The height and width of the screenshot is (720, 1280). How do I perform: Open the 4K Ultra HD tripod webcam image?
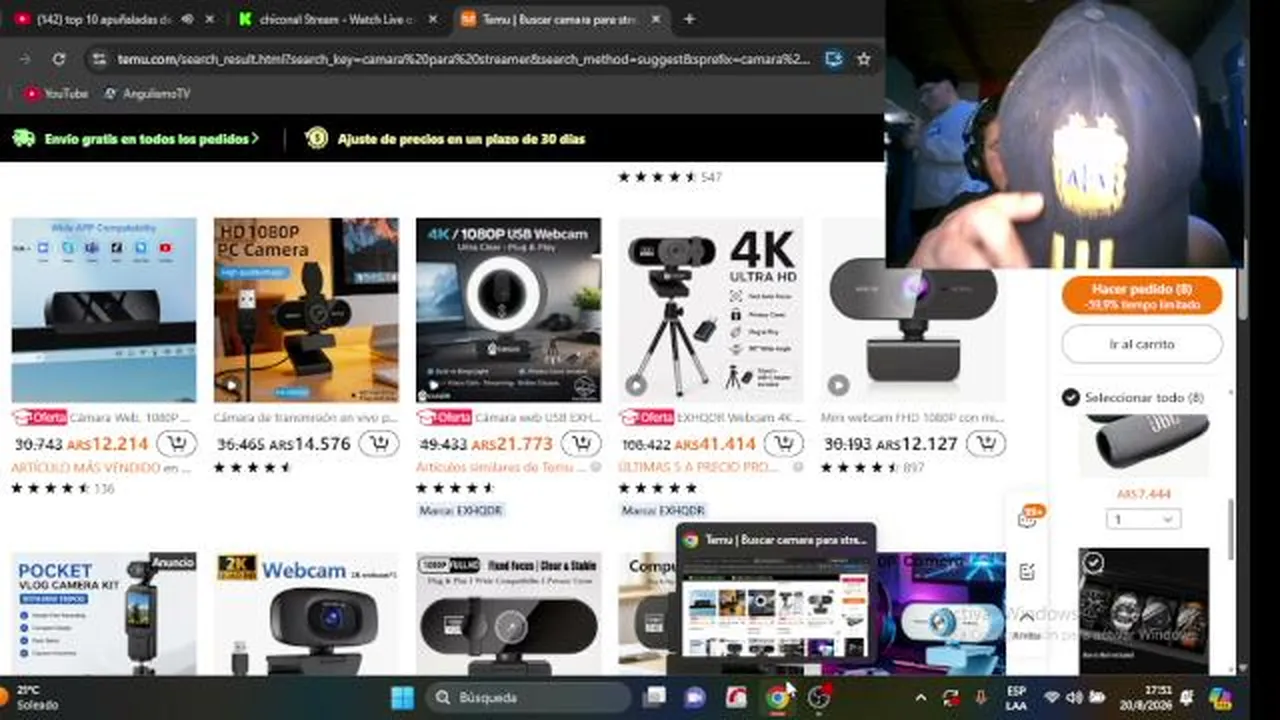pos(711,310)
